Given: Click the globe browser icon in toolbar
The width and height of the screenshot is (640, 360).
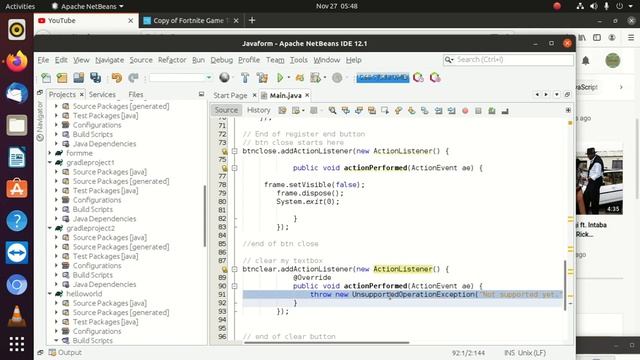Looking at the screenshot, I should coord(224,77).
